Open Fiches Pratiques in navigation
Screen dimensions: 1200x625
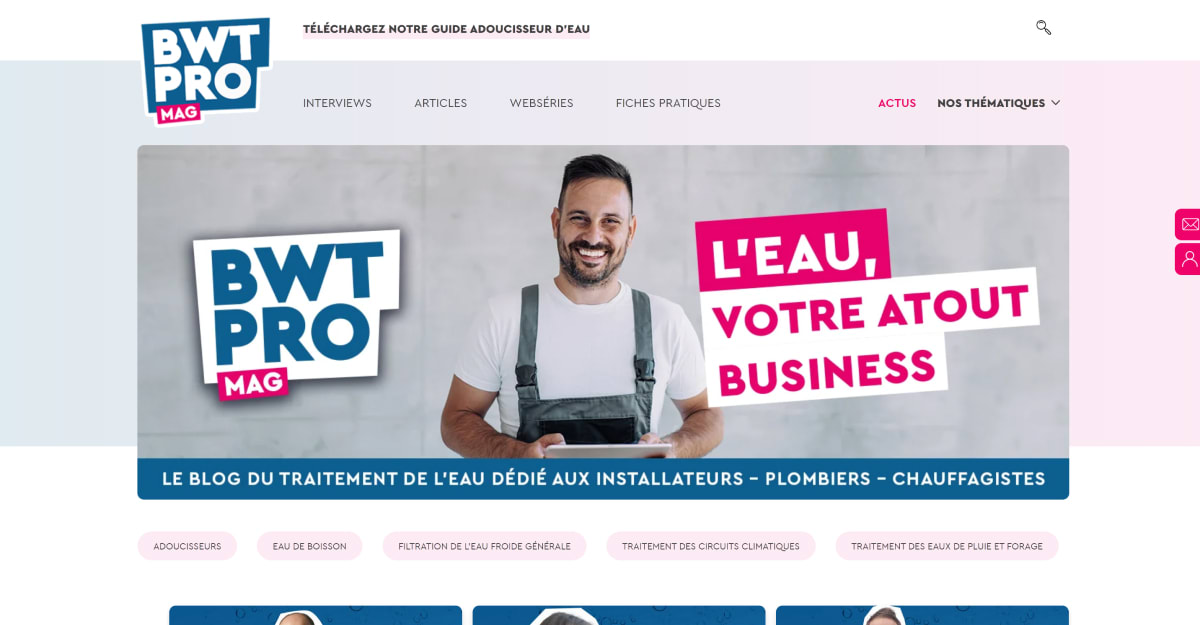click(668, 103)
